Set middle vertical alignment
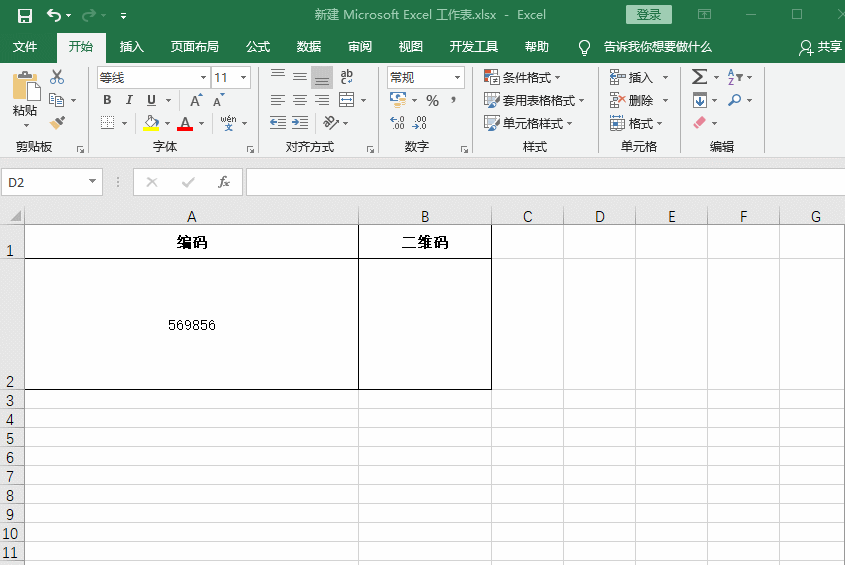 click(300, 77)
